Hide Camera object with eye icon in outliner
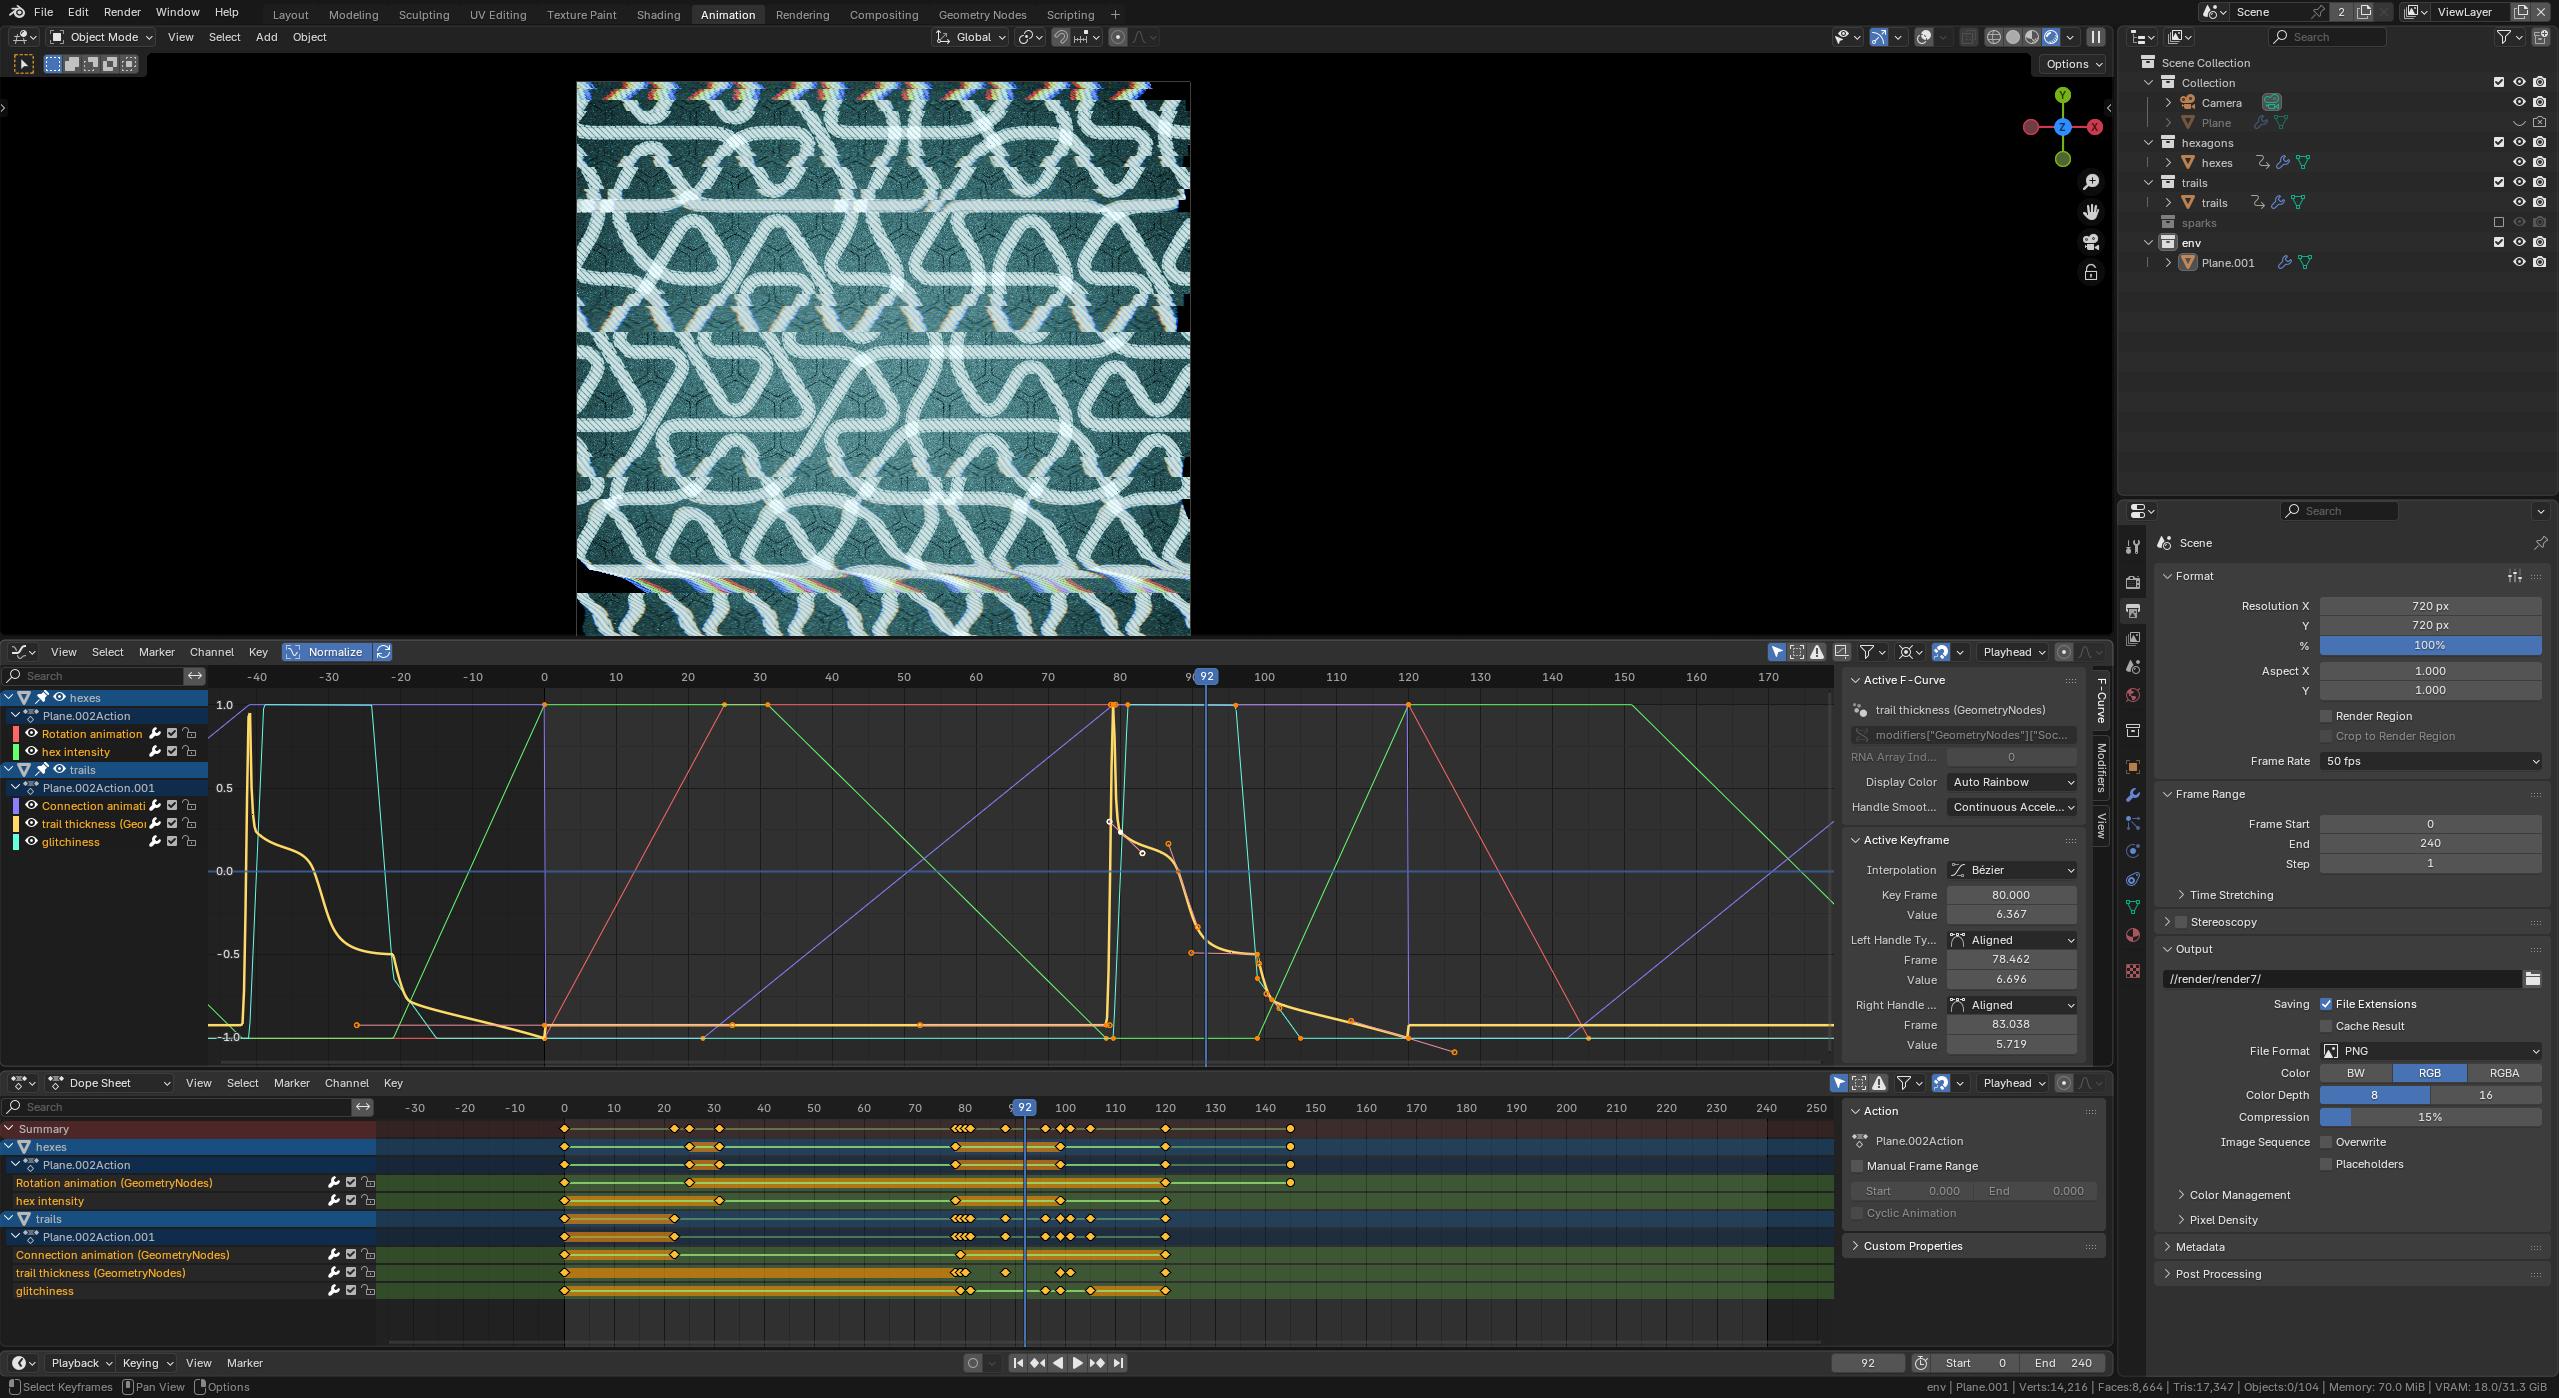Image resolution: width=2559 pixels, height=1398 pixels. (x=2519, y=102)
